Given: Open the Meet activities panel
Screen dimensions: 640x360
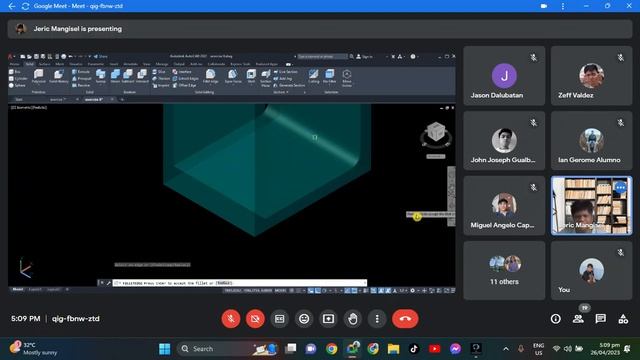Looking at the screenshot, I should 623,319.
